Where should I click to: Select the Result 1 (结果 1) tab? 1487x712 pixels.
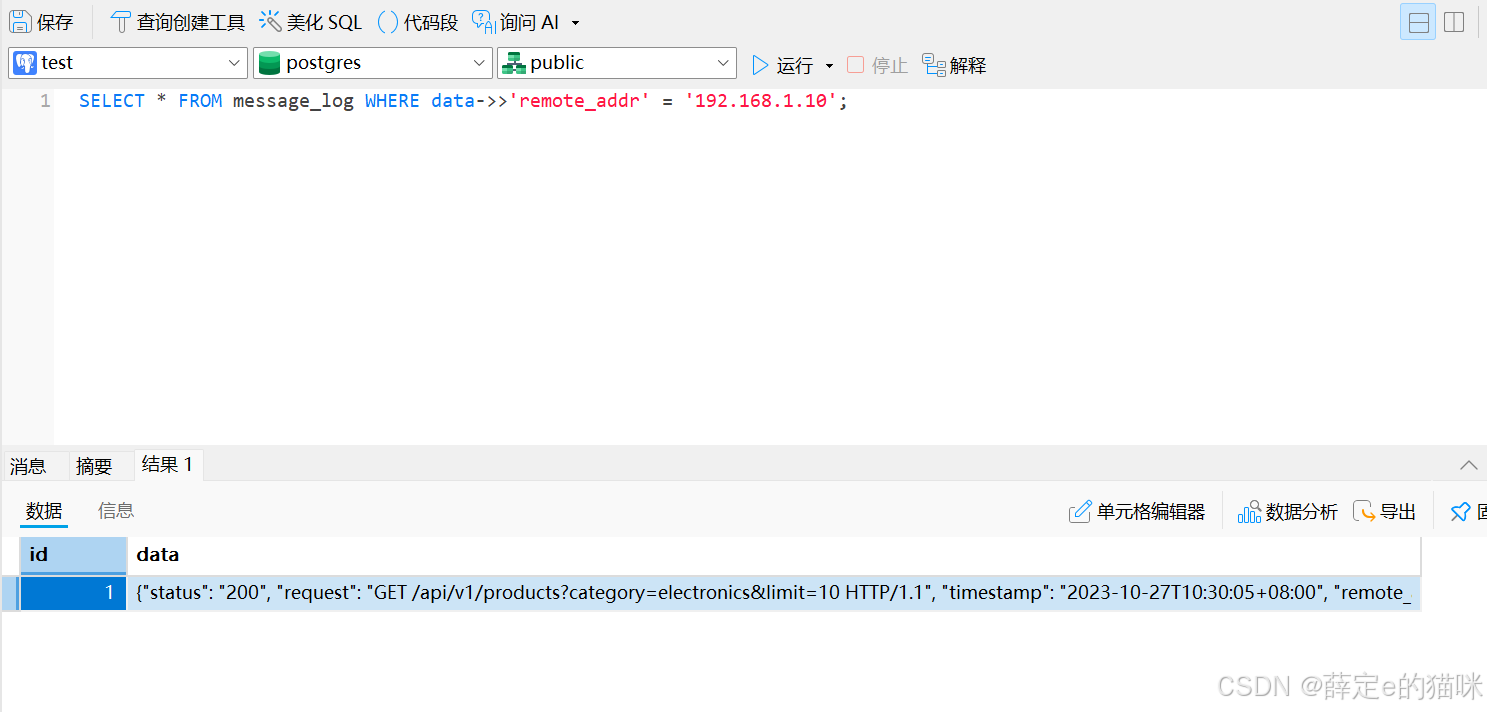click(167, 464)
